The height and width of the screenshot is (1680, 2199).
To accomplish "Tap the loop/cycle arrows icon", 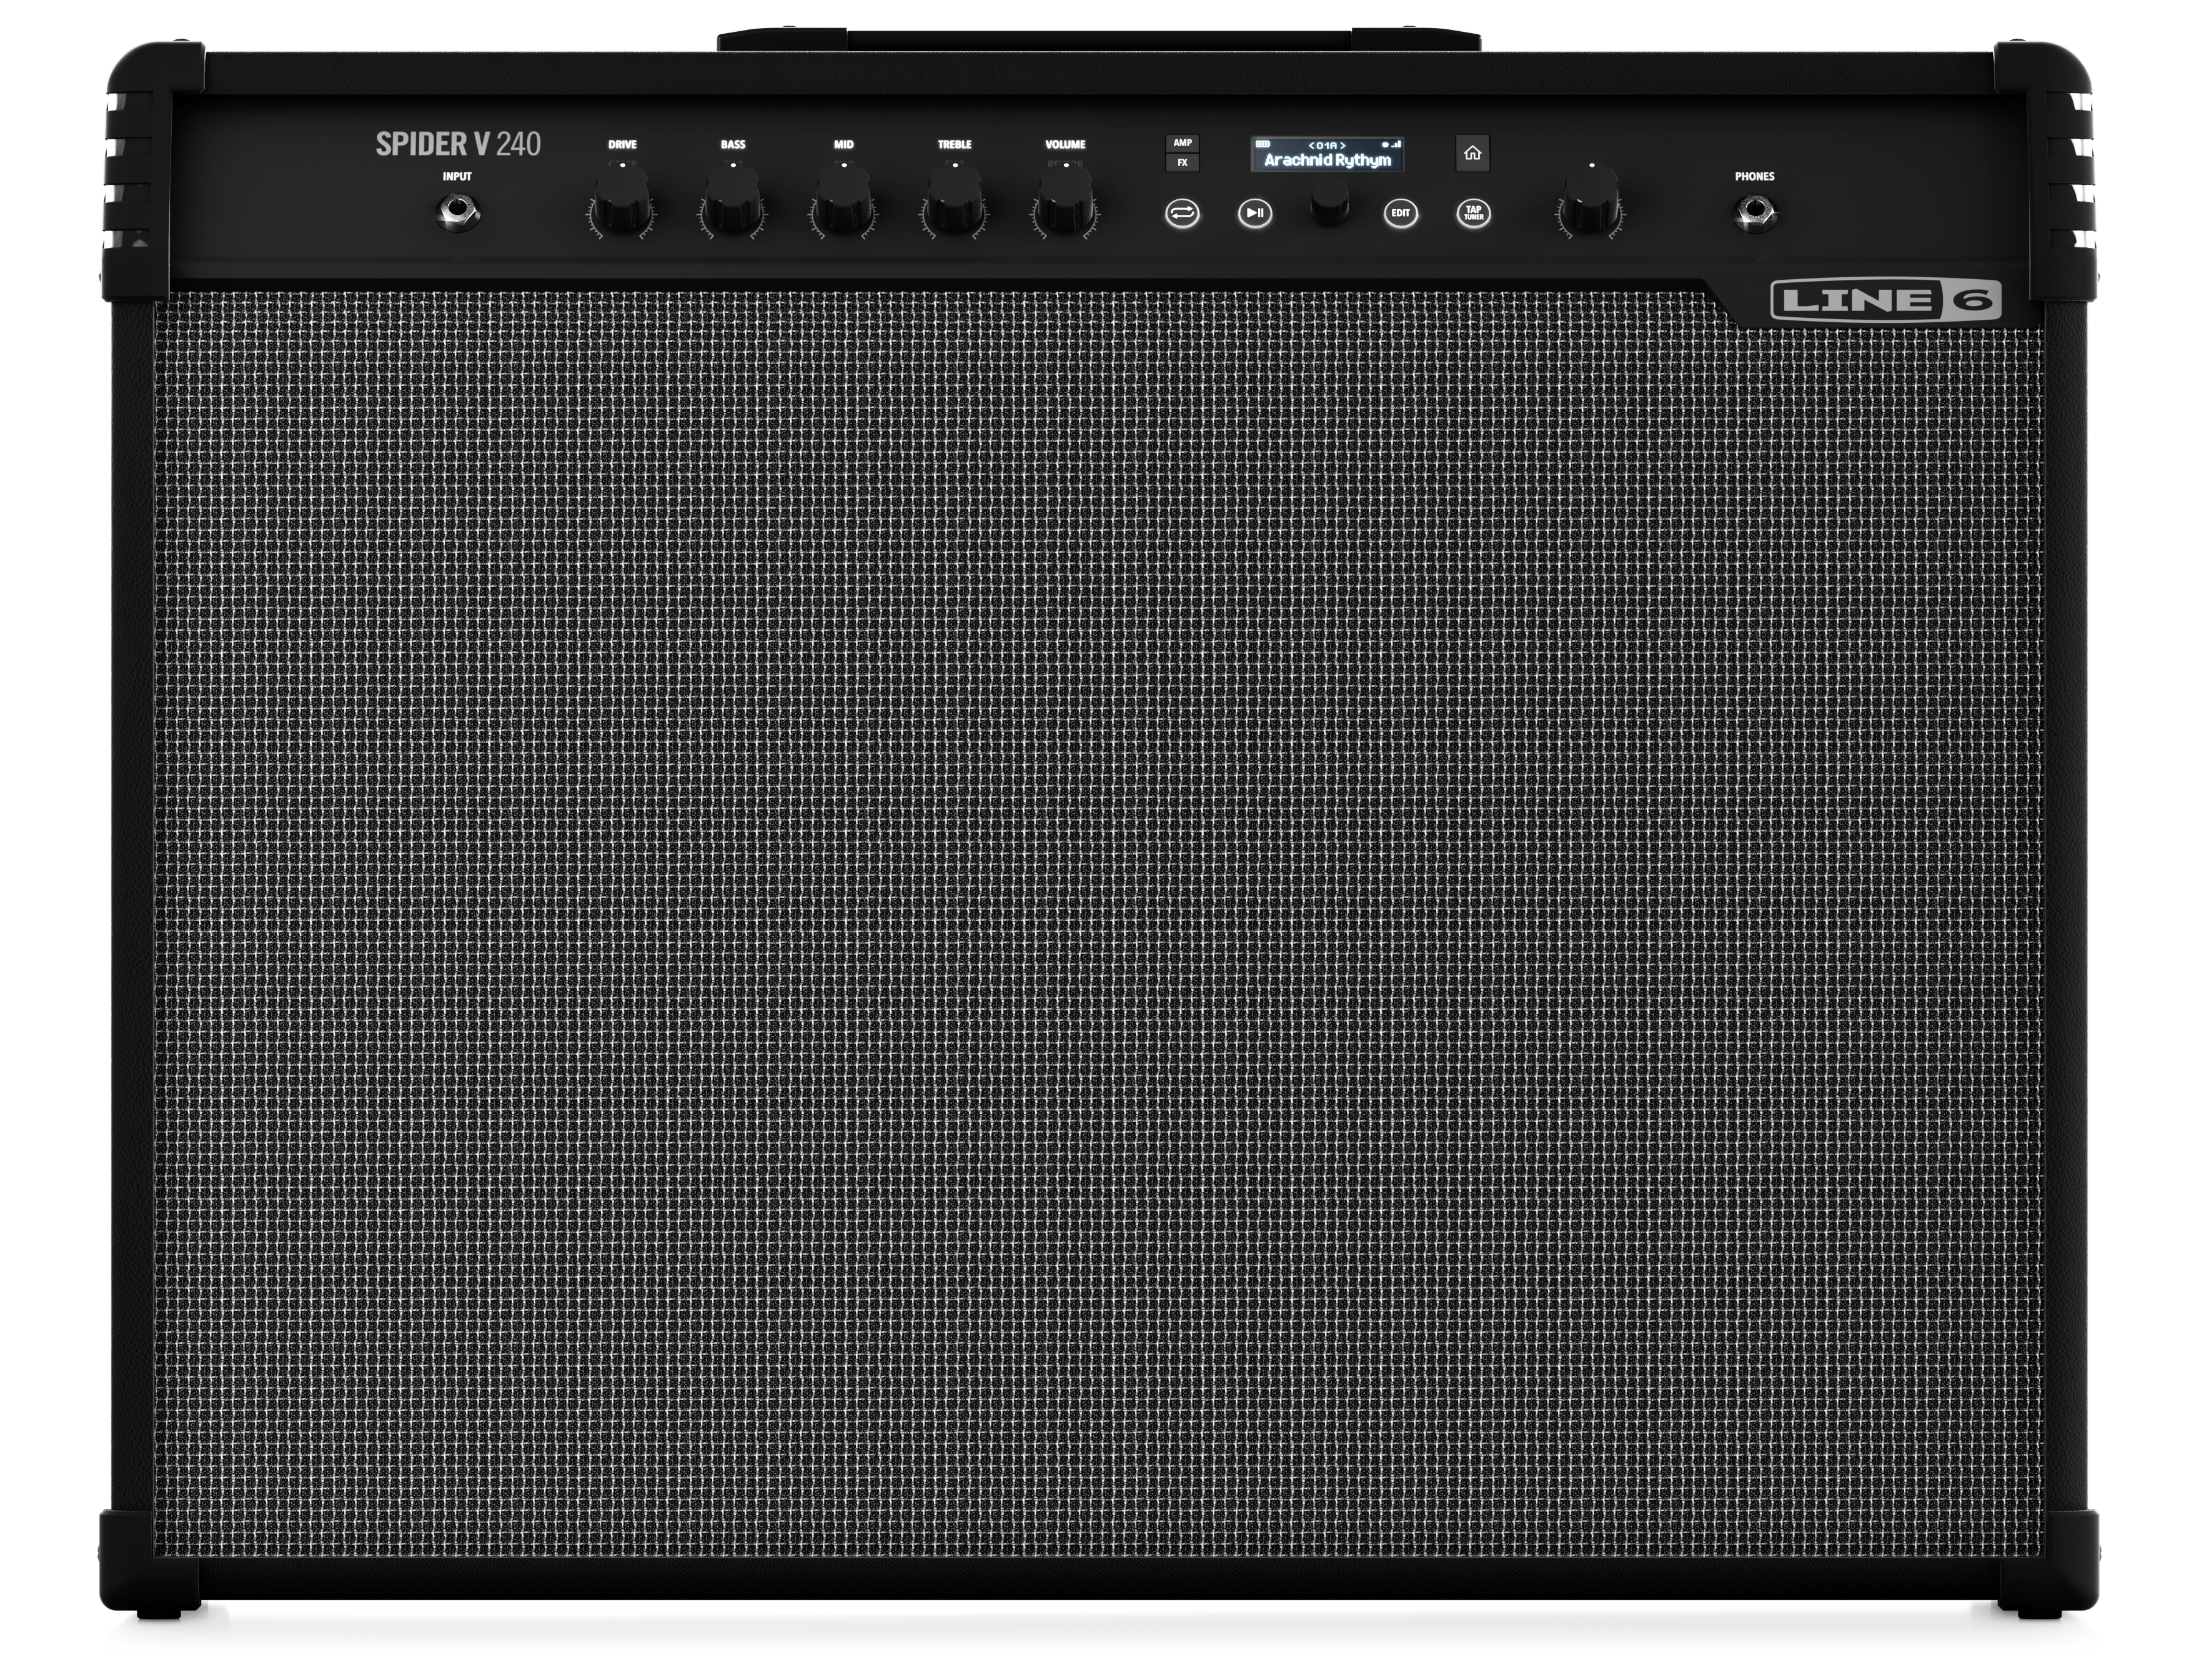I will 1183,214.
